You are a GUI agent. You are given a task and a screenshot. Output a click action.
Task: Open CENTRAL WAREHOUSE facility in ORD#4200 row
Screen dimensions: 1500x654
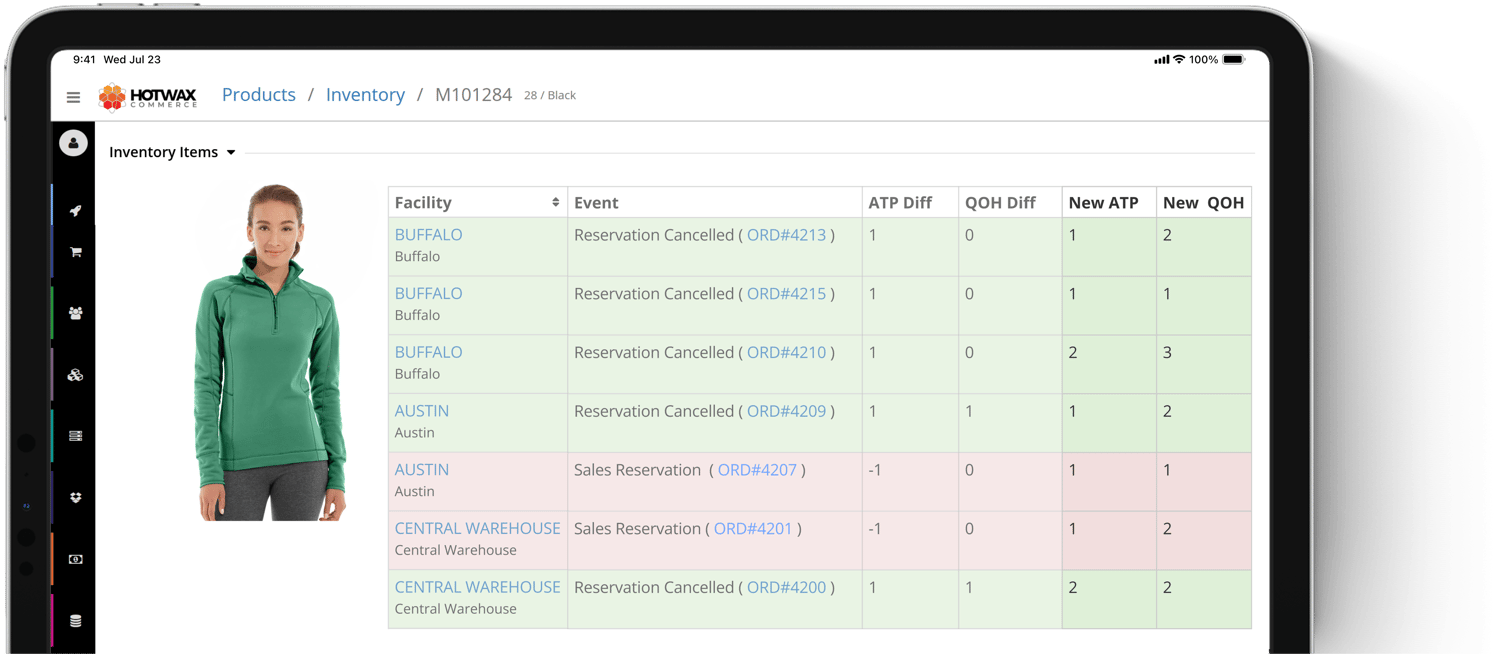pos(477,588)
